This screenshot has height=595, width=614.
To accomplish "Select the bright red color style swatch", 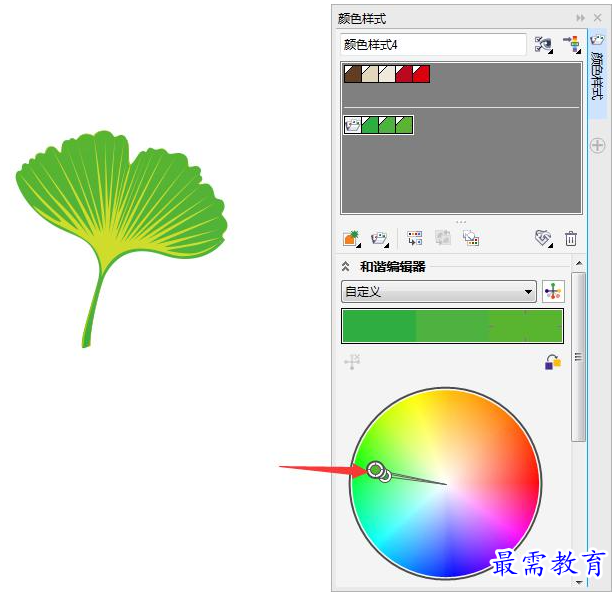I will pyautogui.click(x=421, y=74).
